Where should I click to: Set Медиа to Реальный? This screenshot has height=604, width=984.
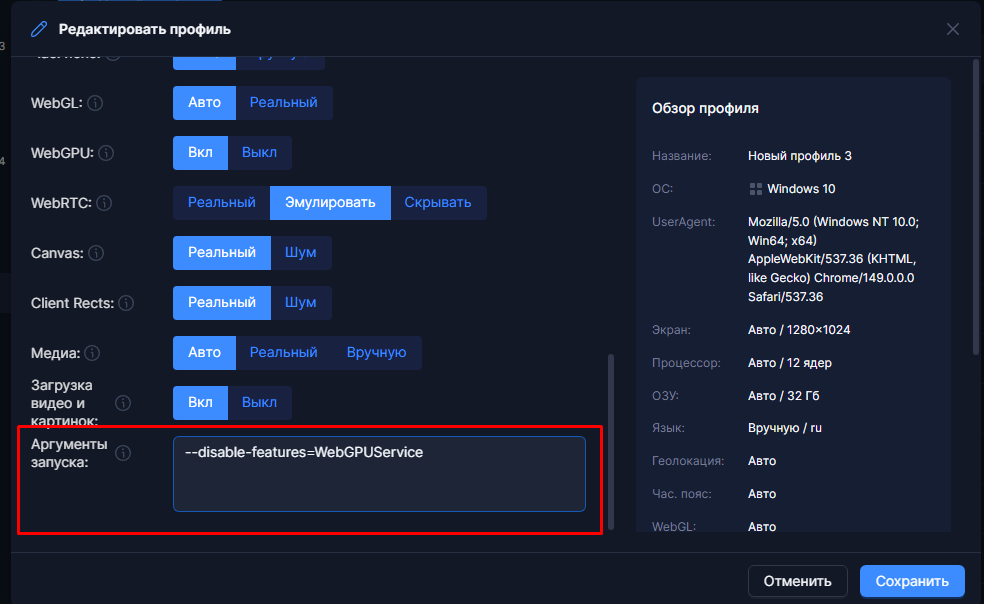click(284, 353)
